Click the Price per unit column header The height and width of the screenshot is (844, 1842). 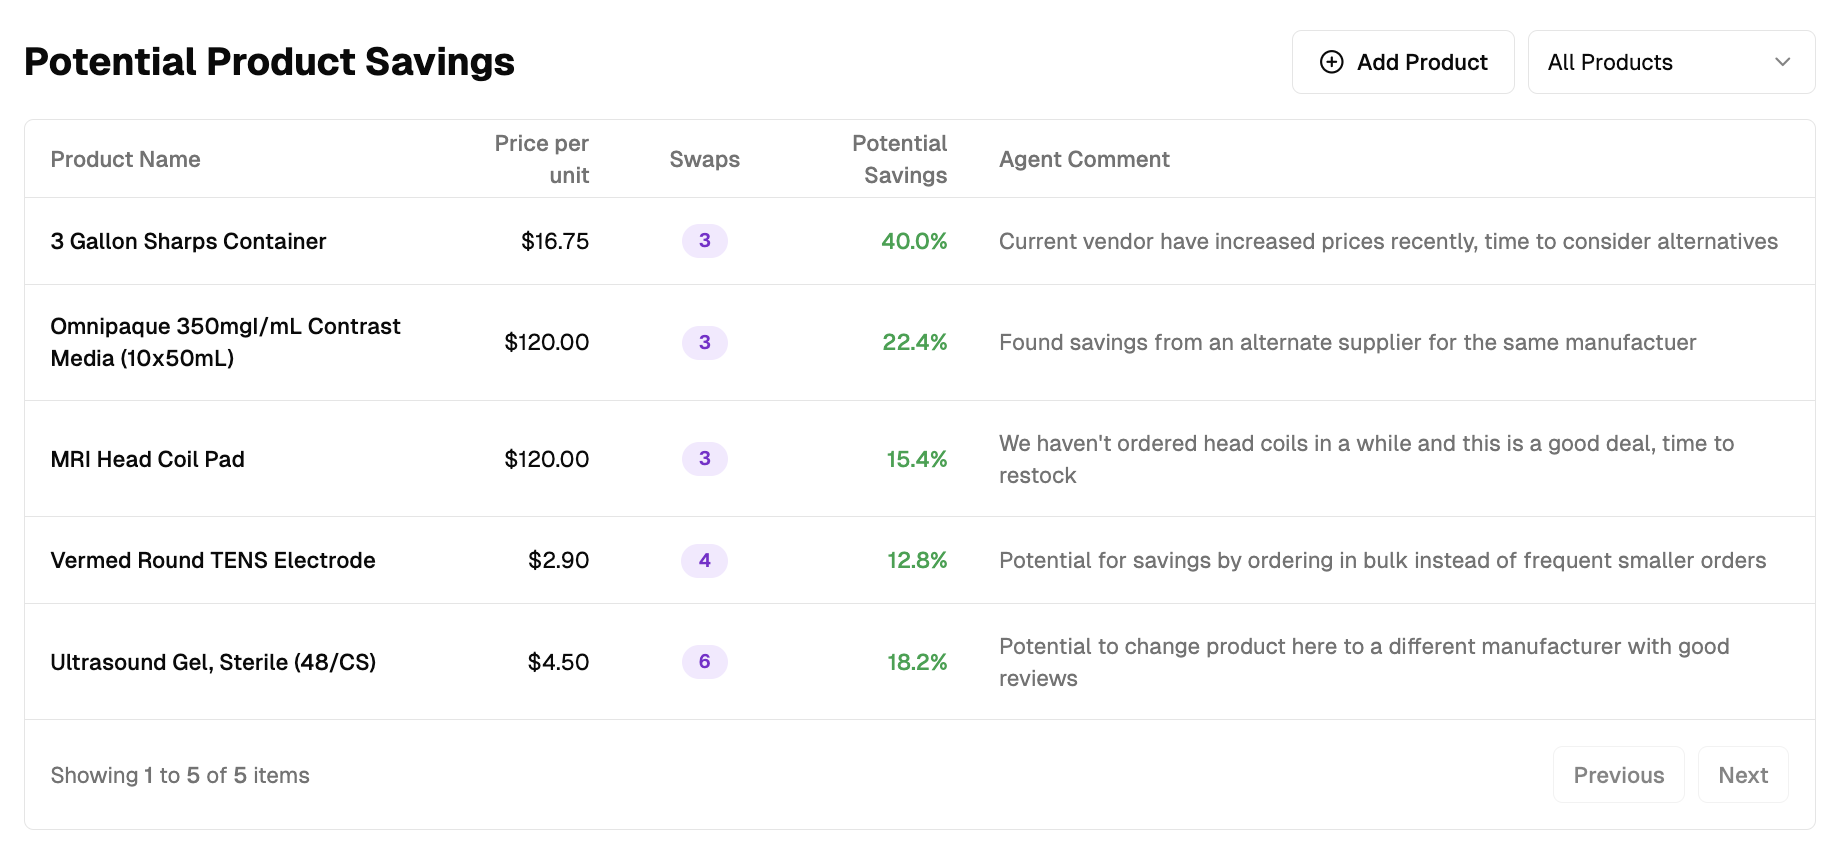coord(541,159)
